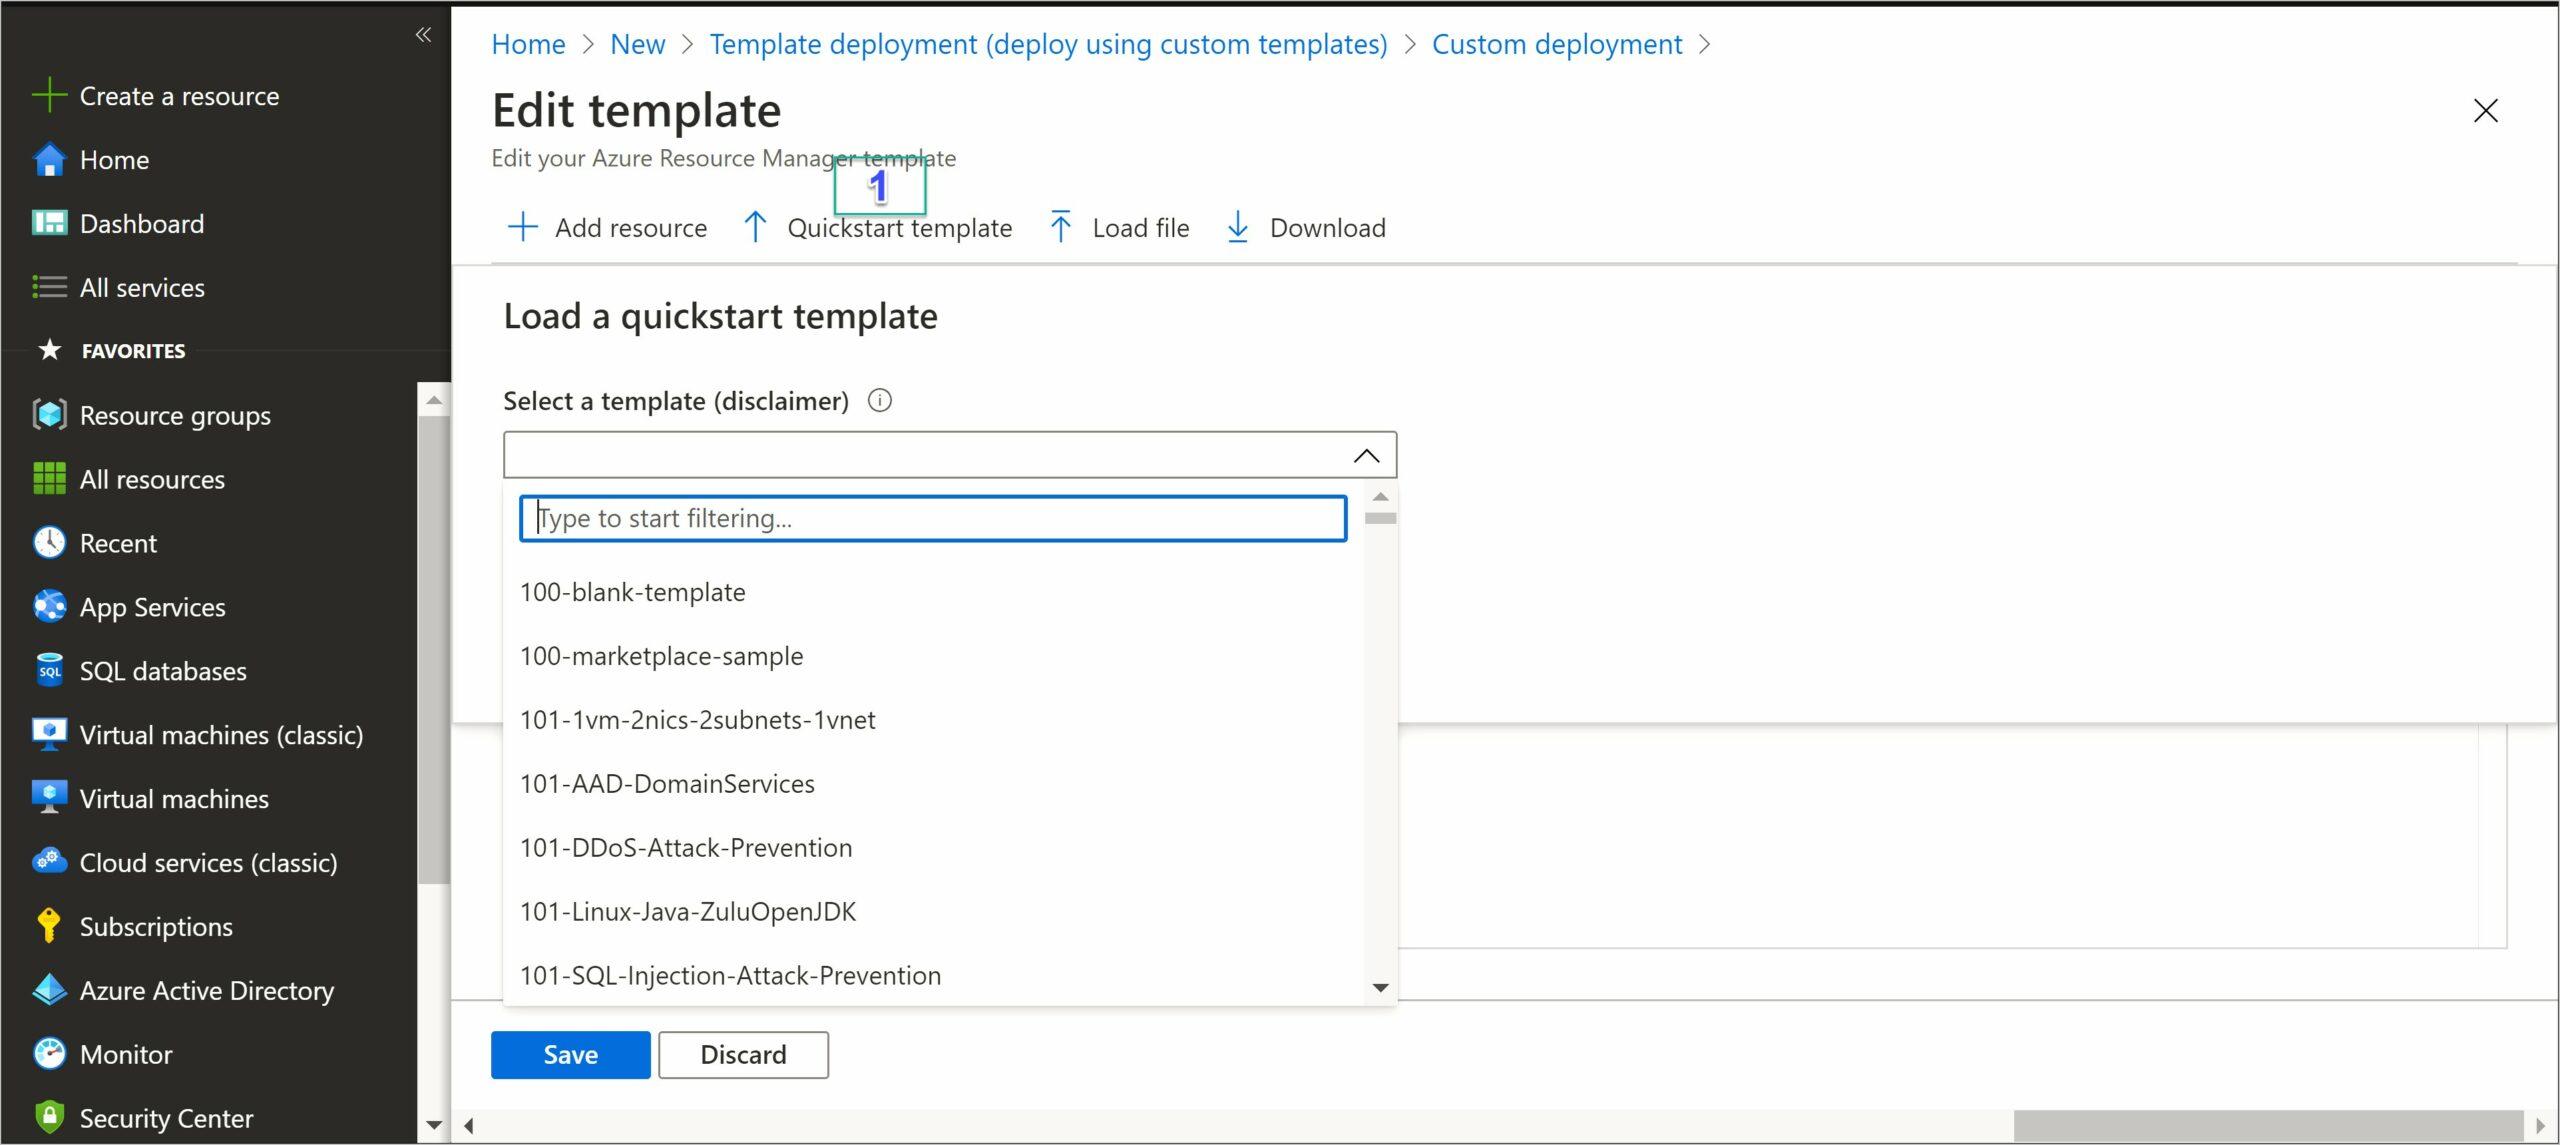Click the SQL databases icon
Viewport: 2560px width, 1145px height.
point(49,671)
